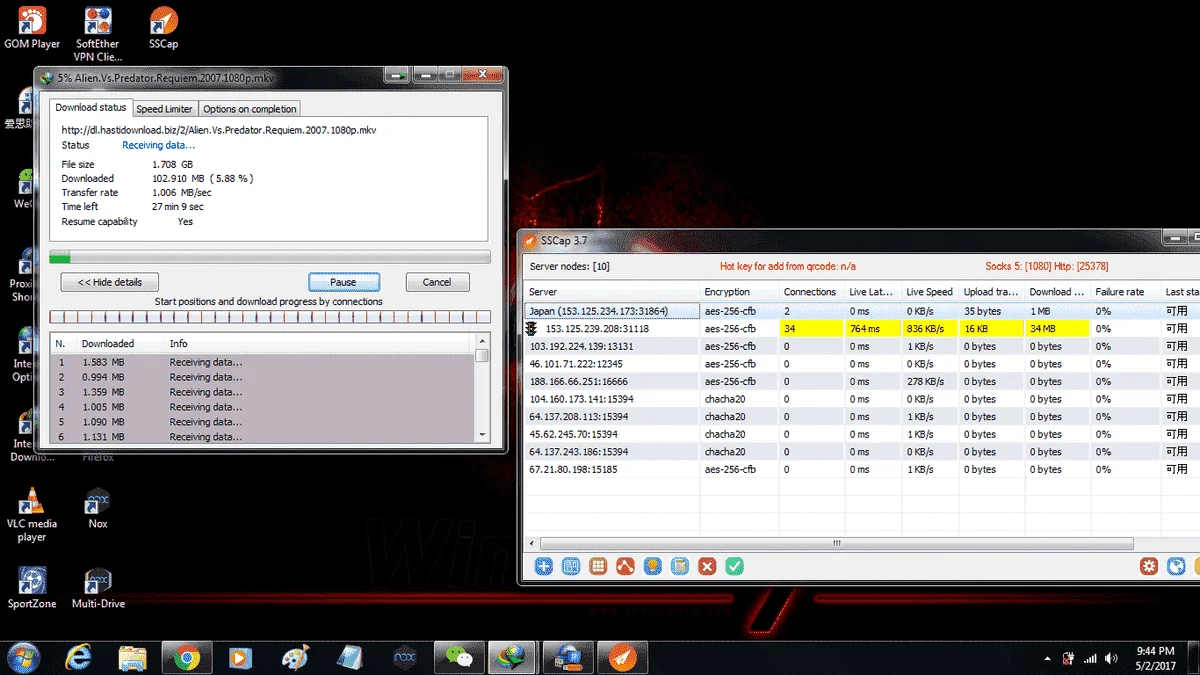Screen dimensions: 1200x675
Task: Click the blue globe icon in SSCap toolbar
Action: (x=1176, y=566)
